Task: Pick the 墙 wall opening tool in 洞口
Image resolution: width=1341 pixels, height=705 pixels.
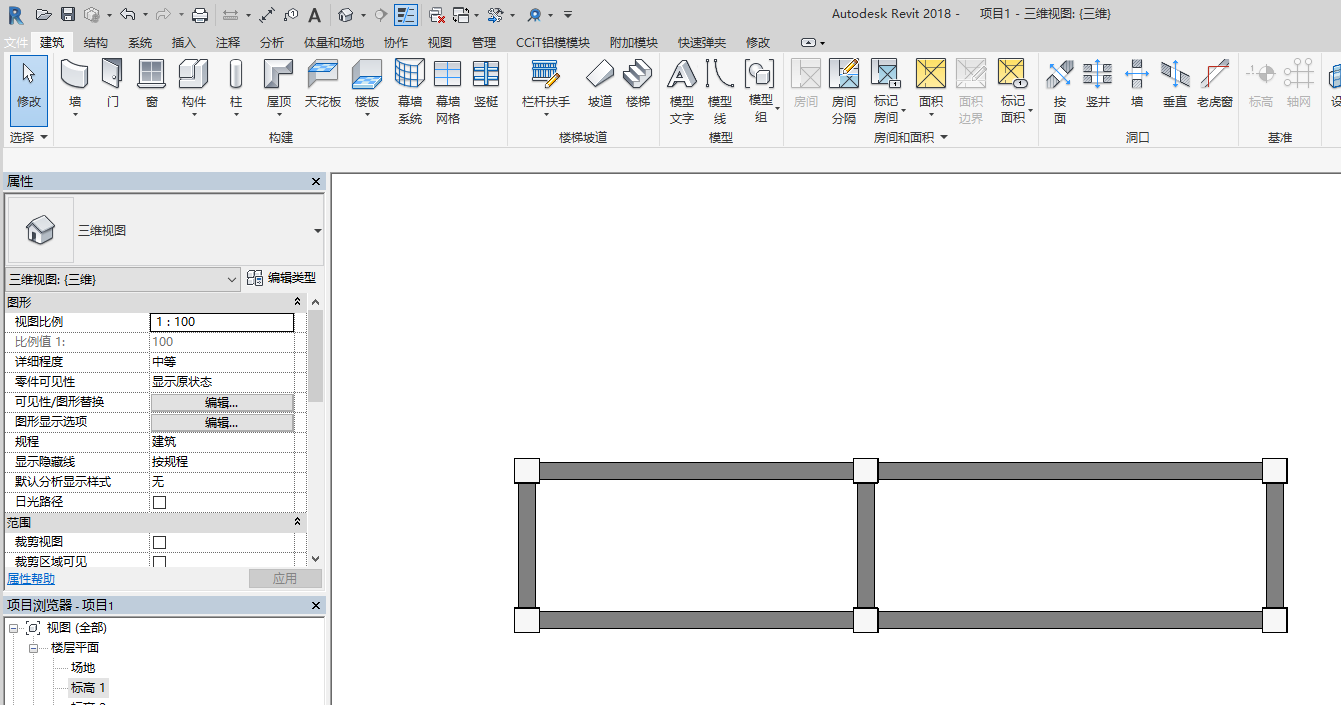Action: tap(1137, 84)
